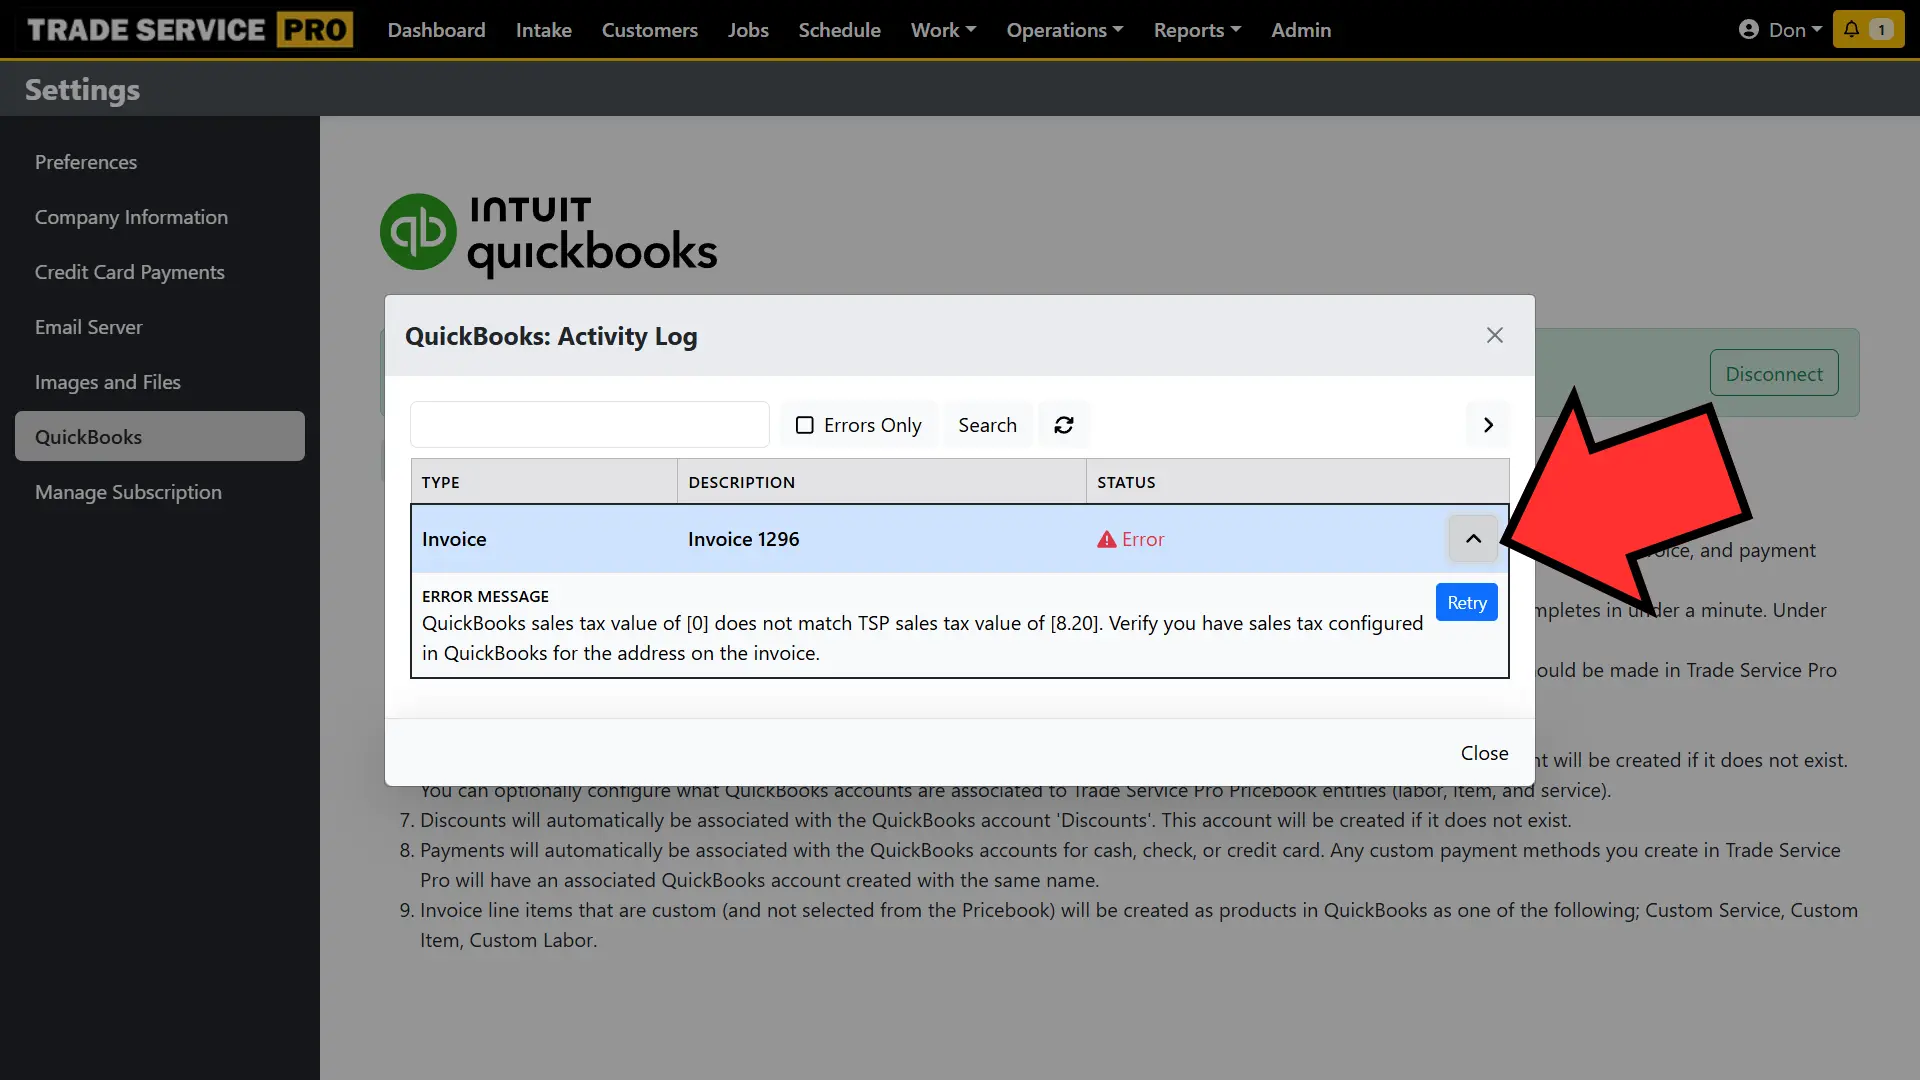This screenshot has width=1920, height=1080.
Task: Retry syncing Invoice 1296
Action: 1465,602
